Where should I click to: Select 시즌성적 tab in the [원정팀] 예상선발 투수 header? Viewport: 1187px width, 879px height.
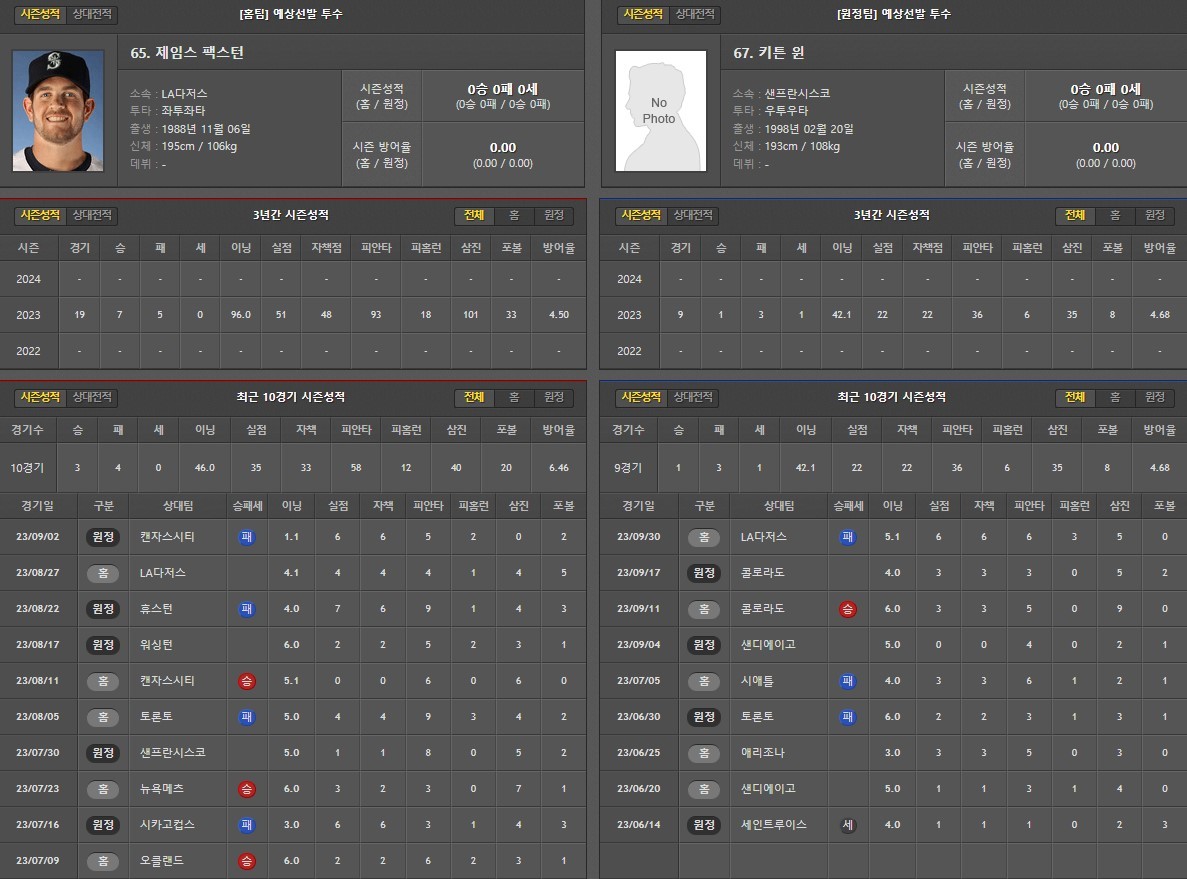pyautogui.click(x=643, y=14)
